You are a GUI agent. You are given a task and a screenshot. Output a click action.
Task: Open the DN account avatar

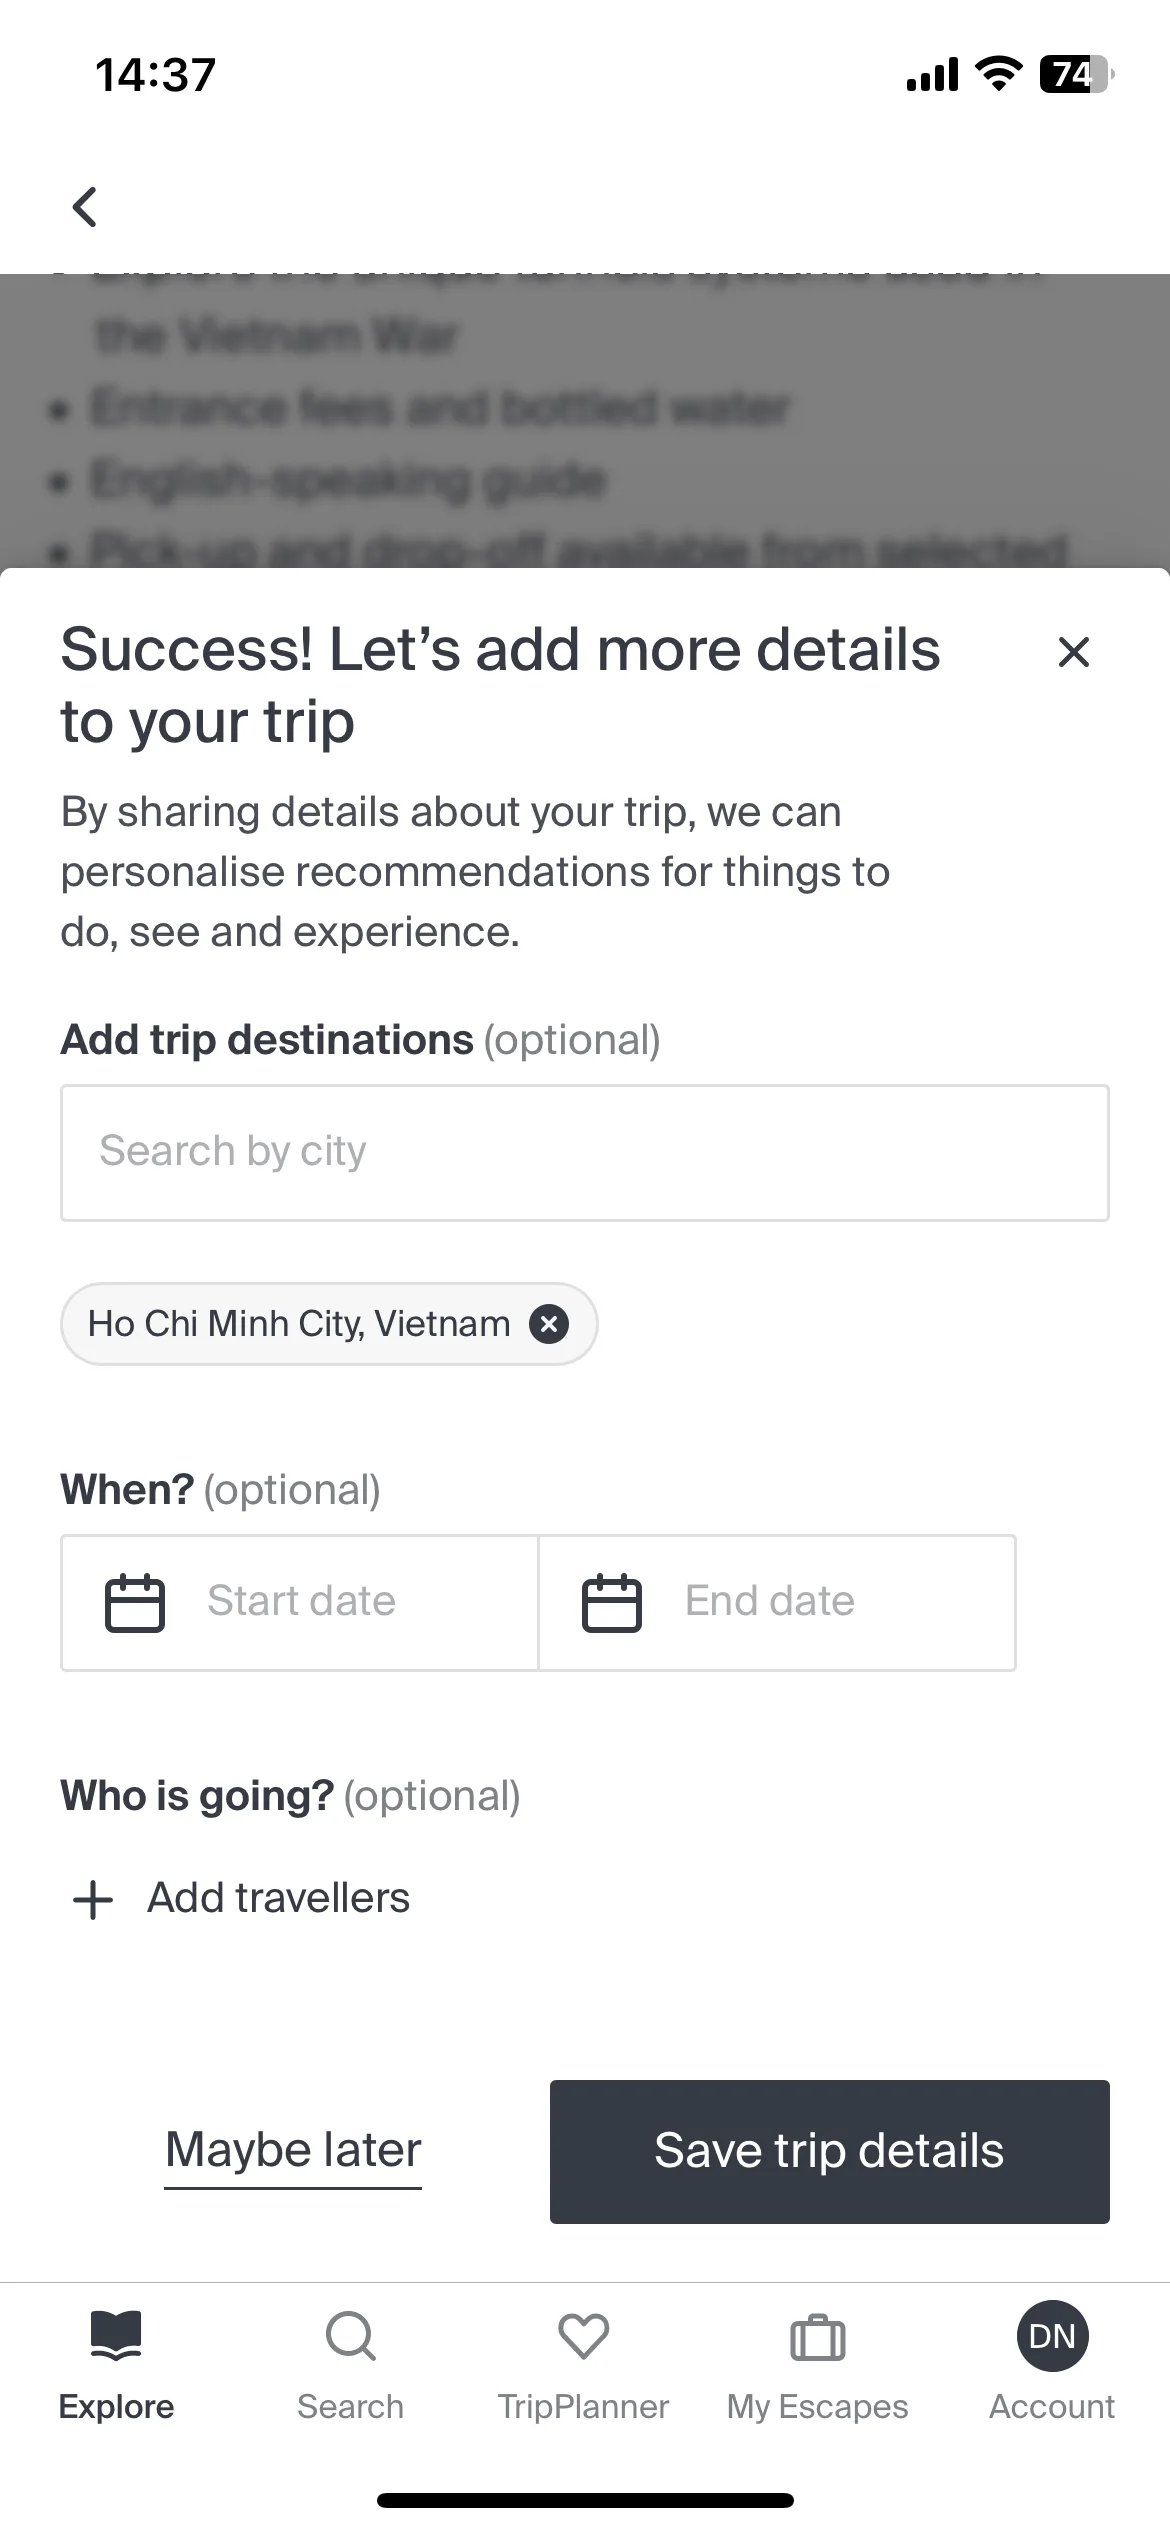point(1052,2336)
